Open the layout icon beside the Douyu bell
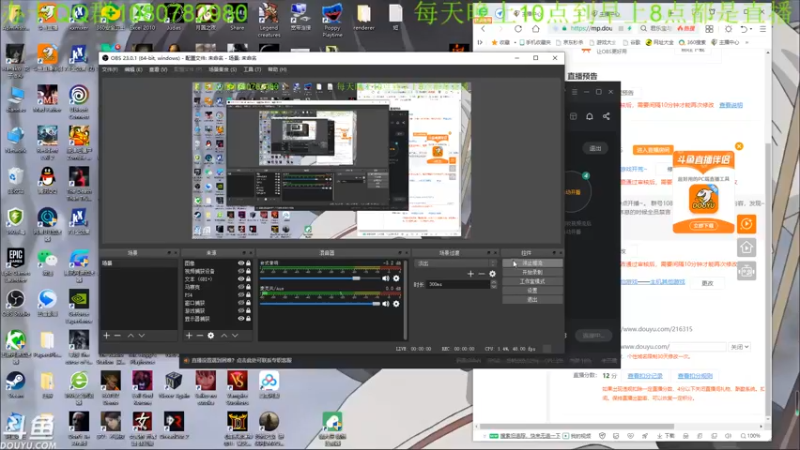 573,116
